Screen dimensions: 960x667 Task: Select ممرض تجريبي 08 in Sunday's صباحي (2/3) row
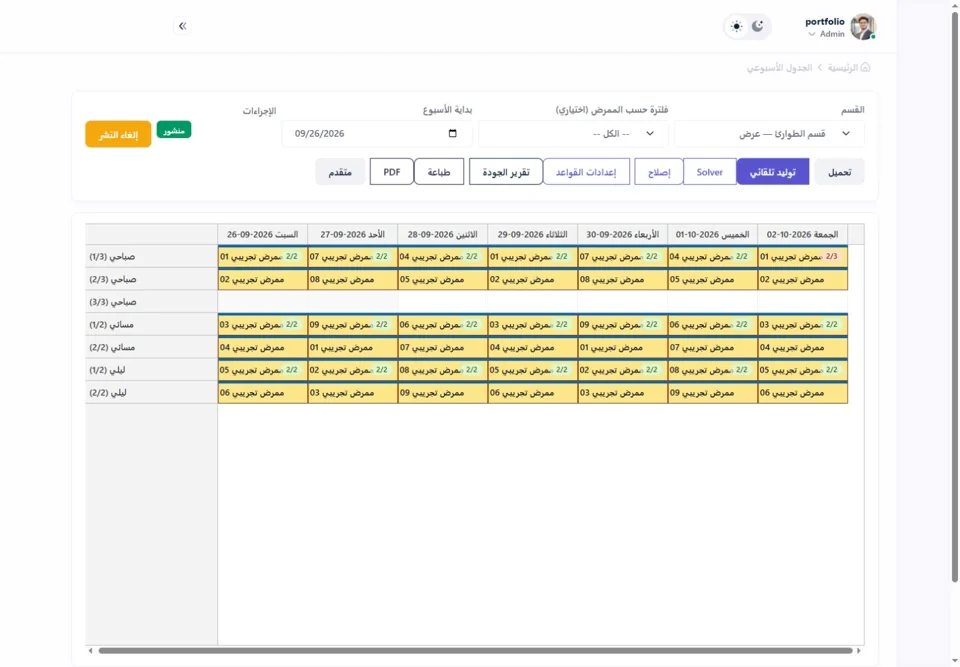point(353,279)
